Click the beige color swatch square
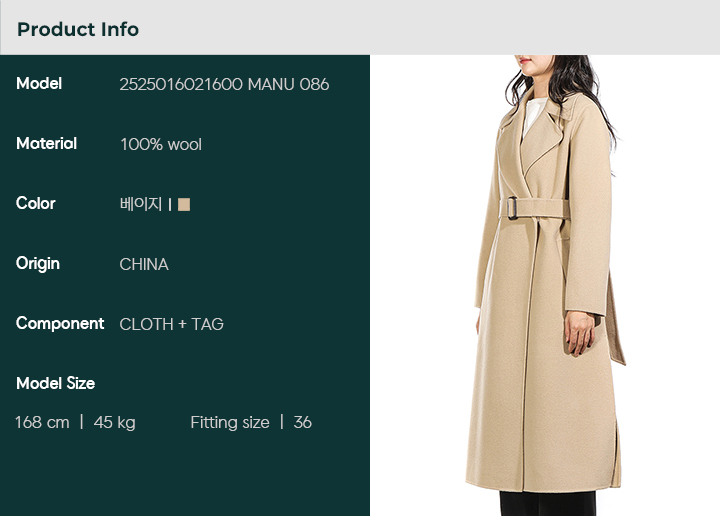 click(x=184, y=204)
